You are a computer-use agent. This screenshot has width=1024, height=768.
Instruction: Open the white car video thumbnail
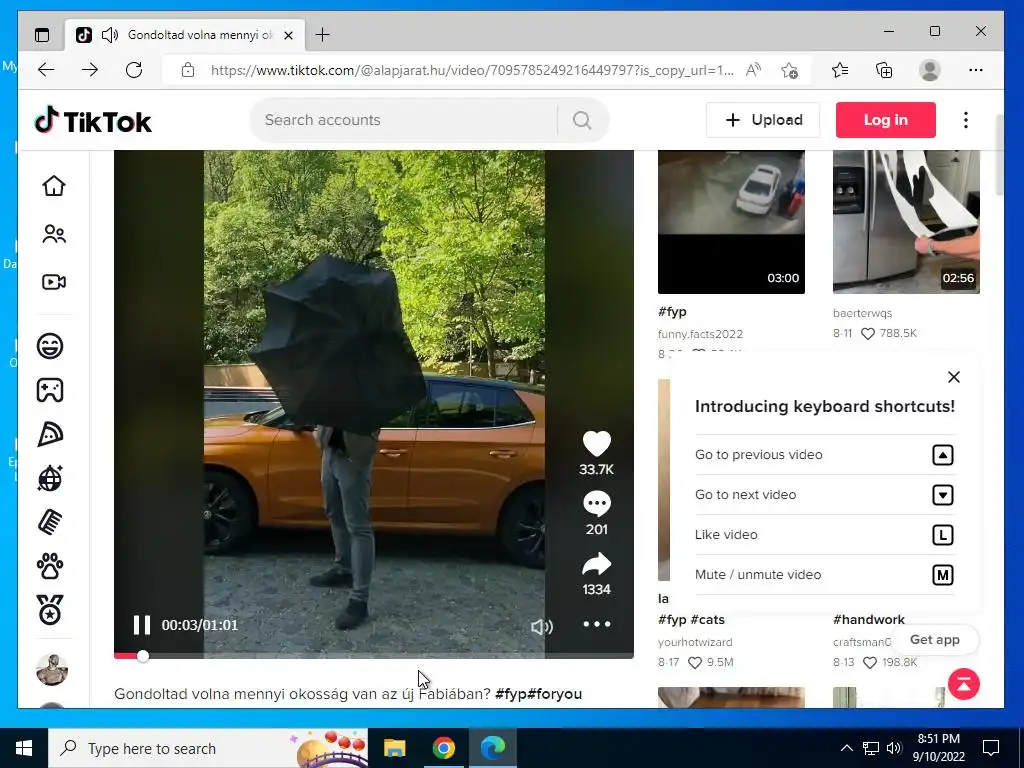pyautogui.click(x=731, y=222)
